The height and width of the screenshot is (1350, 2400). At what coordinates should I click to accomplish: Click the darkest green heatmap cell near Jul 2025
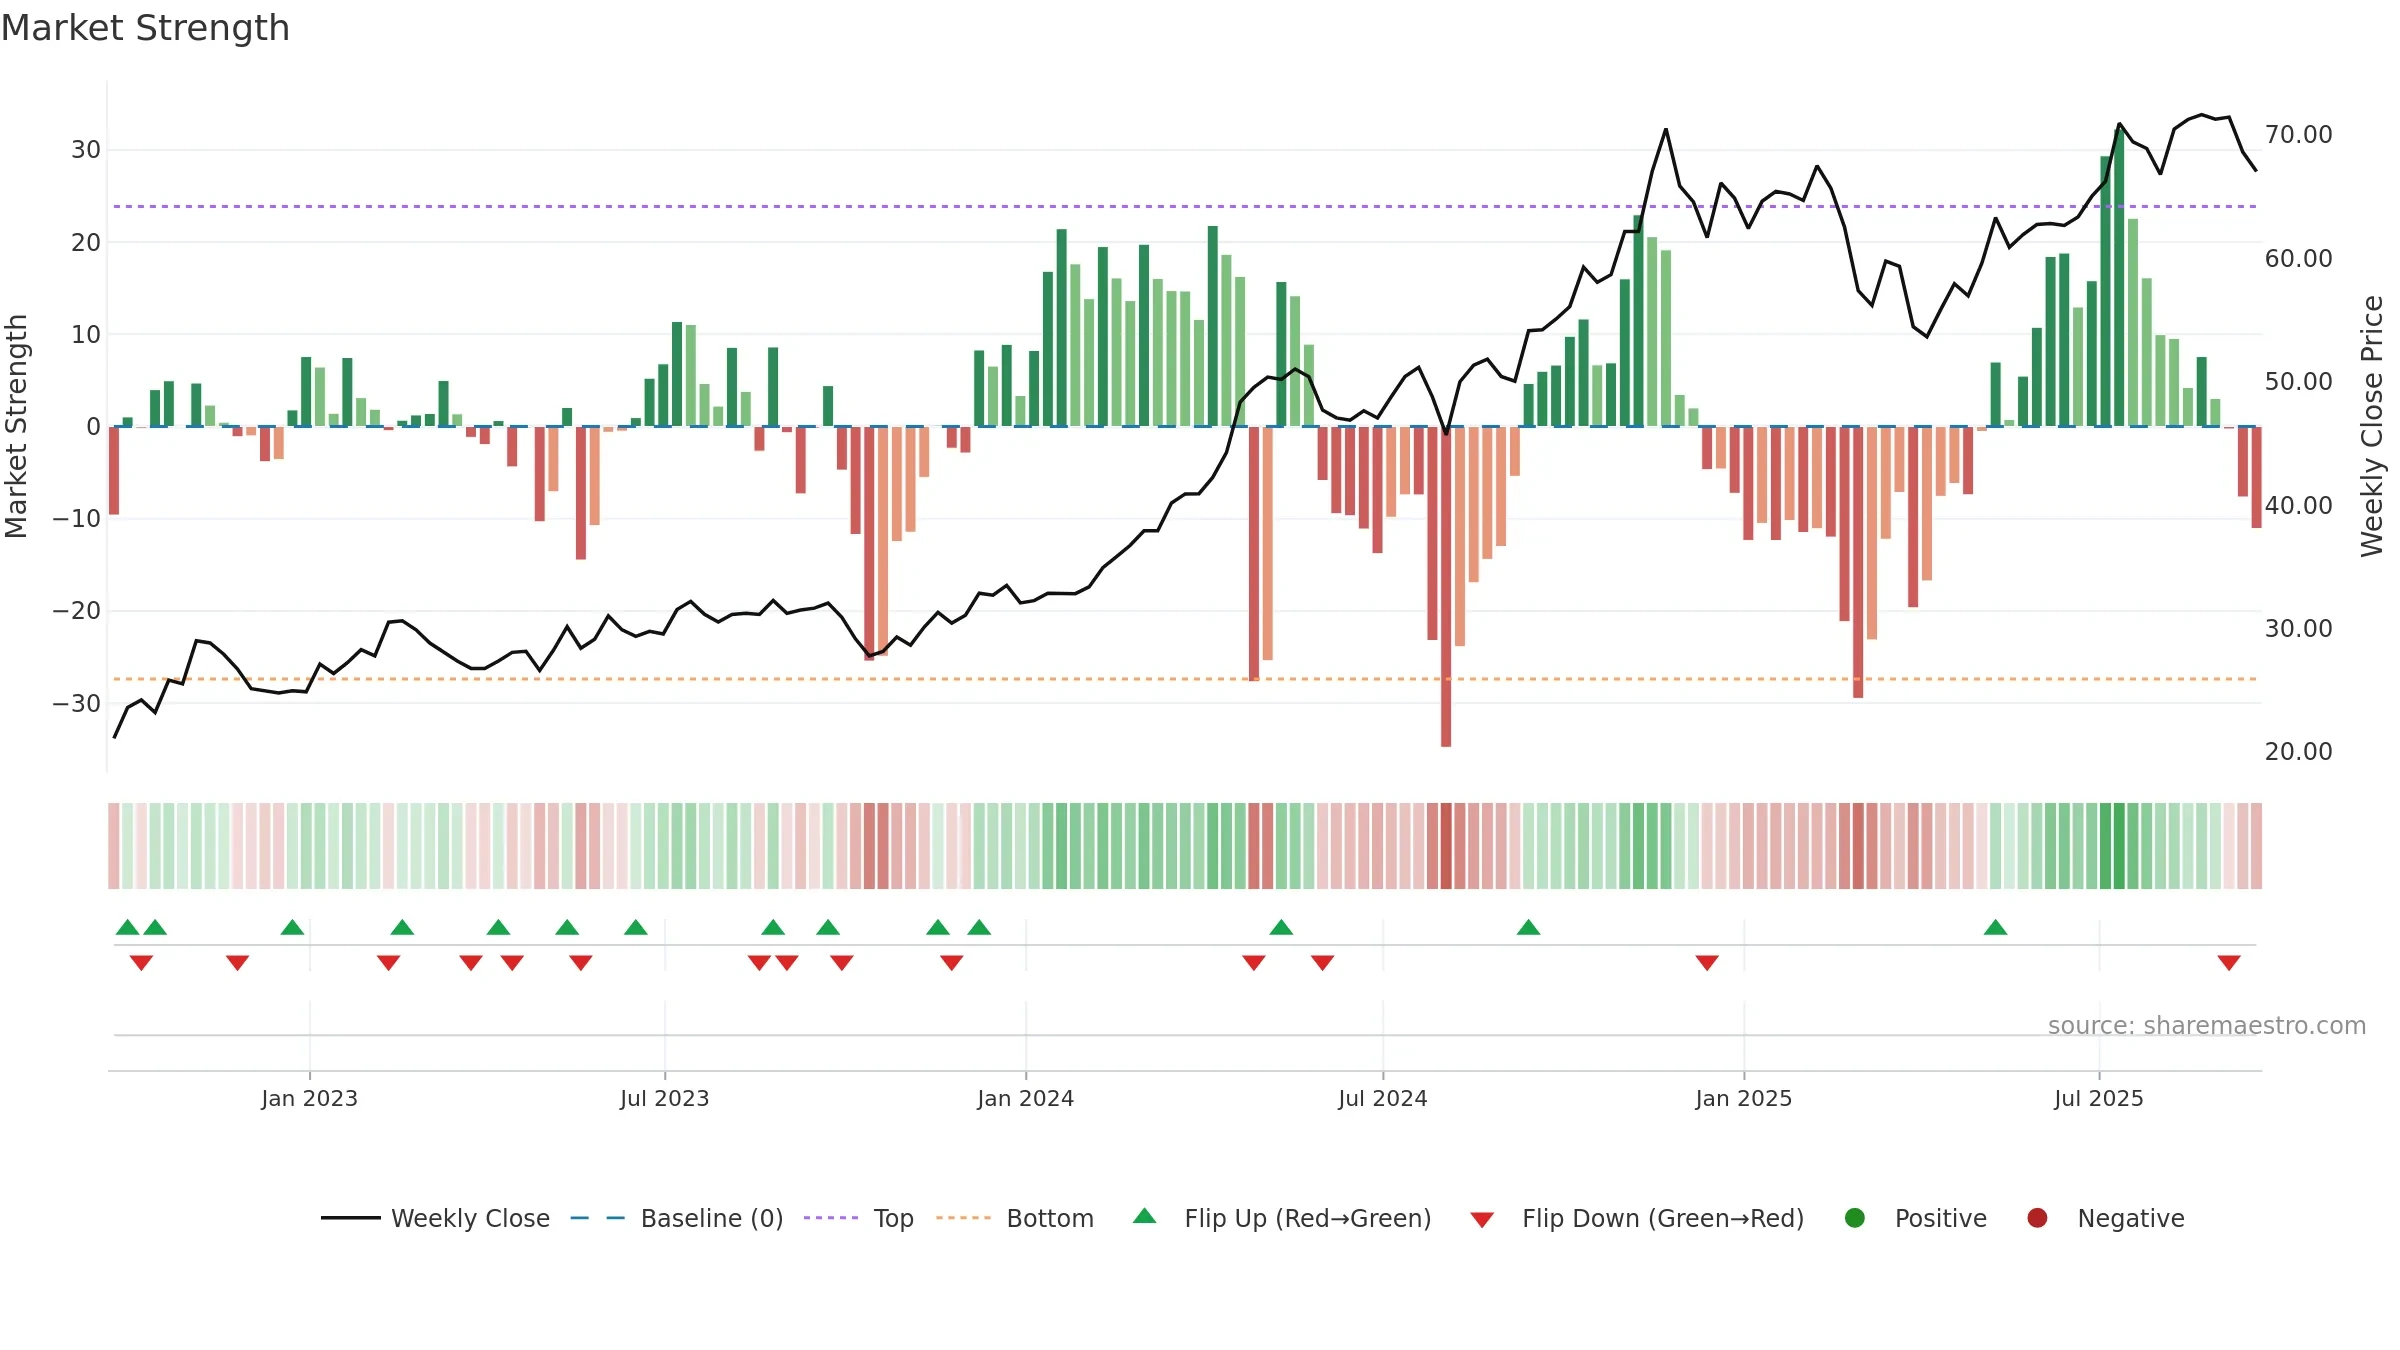click(2119, 846)
